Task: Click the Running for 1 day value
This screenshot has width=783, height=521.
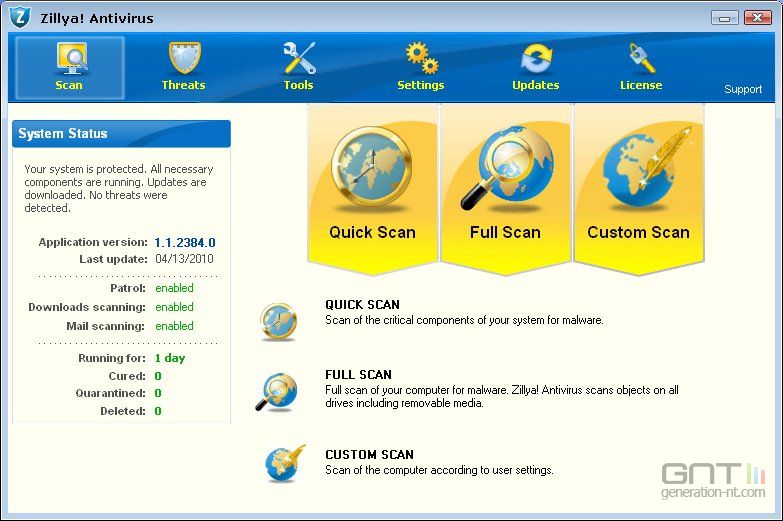Action: (x=170, y=358)
